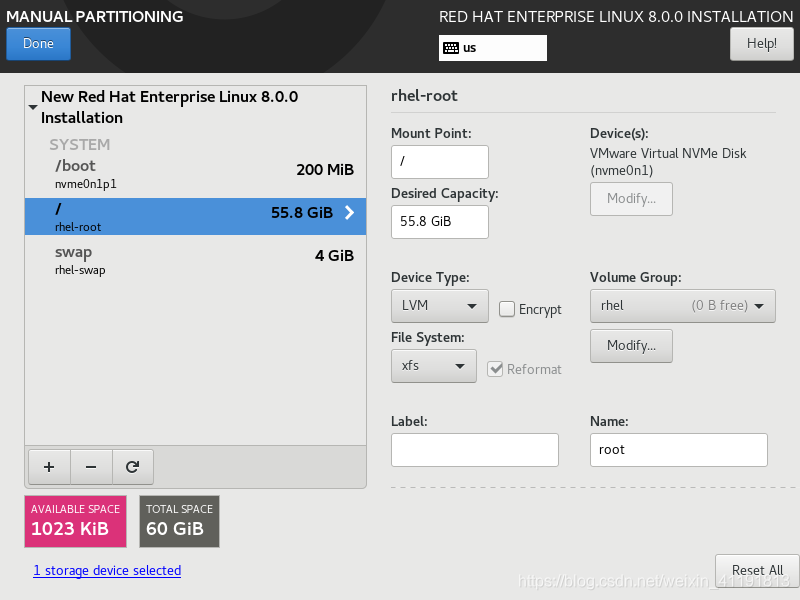Click the plus icon to add mount point
Image resolution: width=800 pixels, height=600 pixels.
click(x=49, y=467)
